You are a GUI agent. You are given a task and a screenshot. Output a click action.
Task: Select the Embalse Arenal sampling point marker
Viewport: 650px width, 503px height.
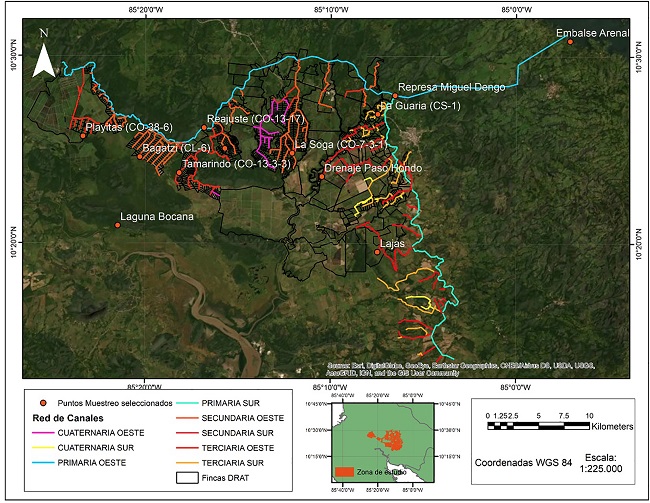tap(570, 42)
